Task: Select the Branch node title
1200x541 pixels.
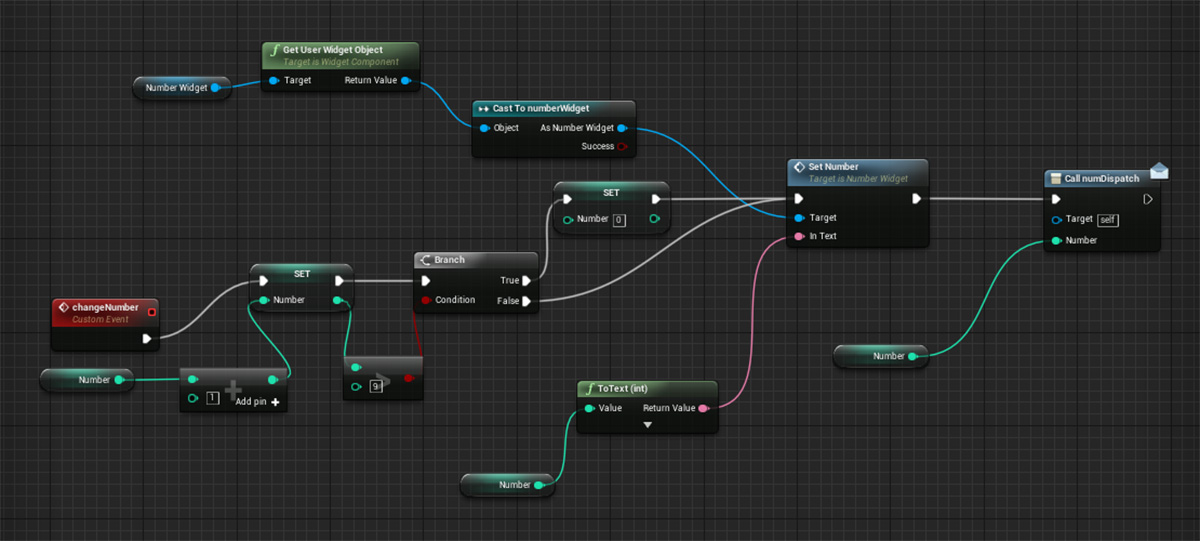Action: [x=450, y=260]
